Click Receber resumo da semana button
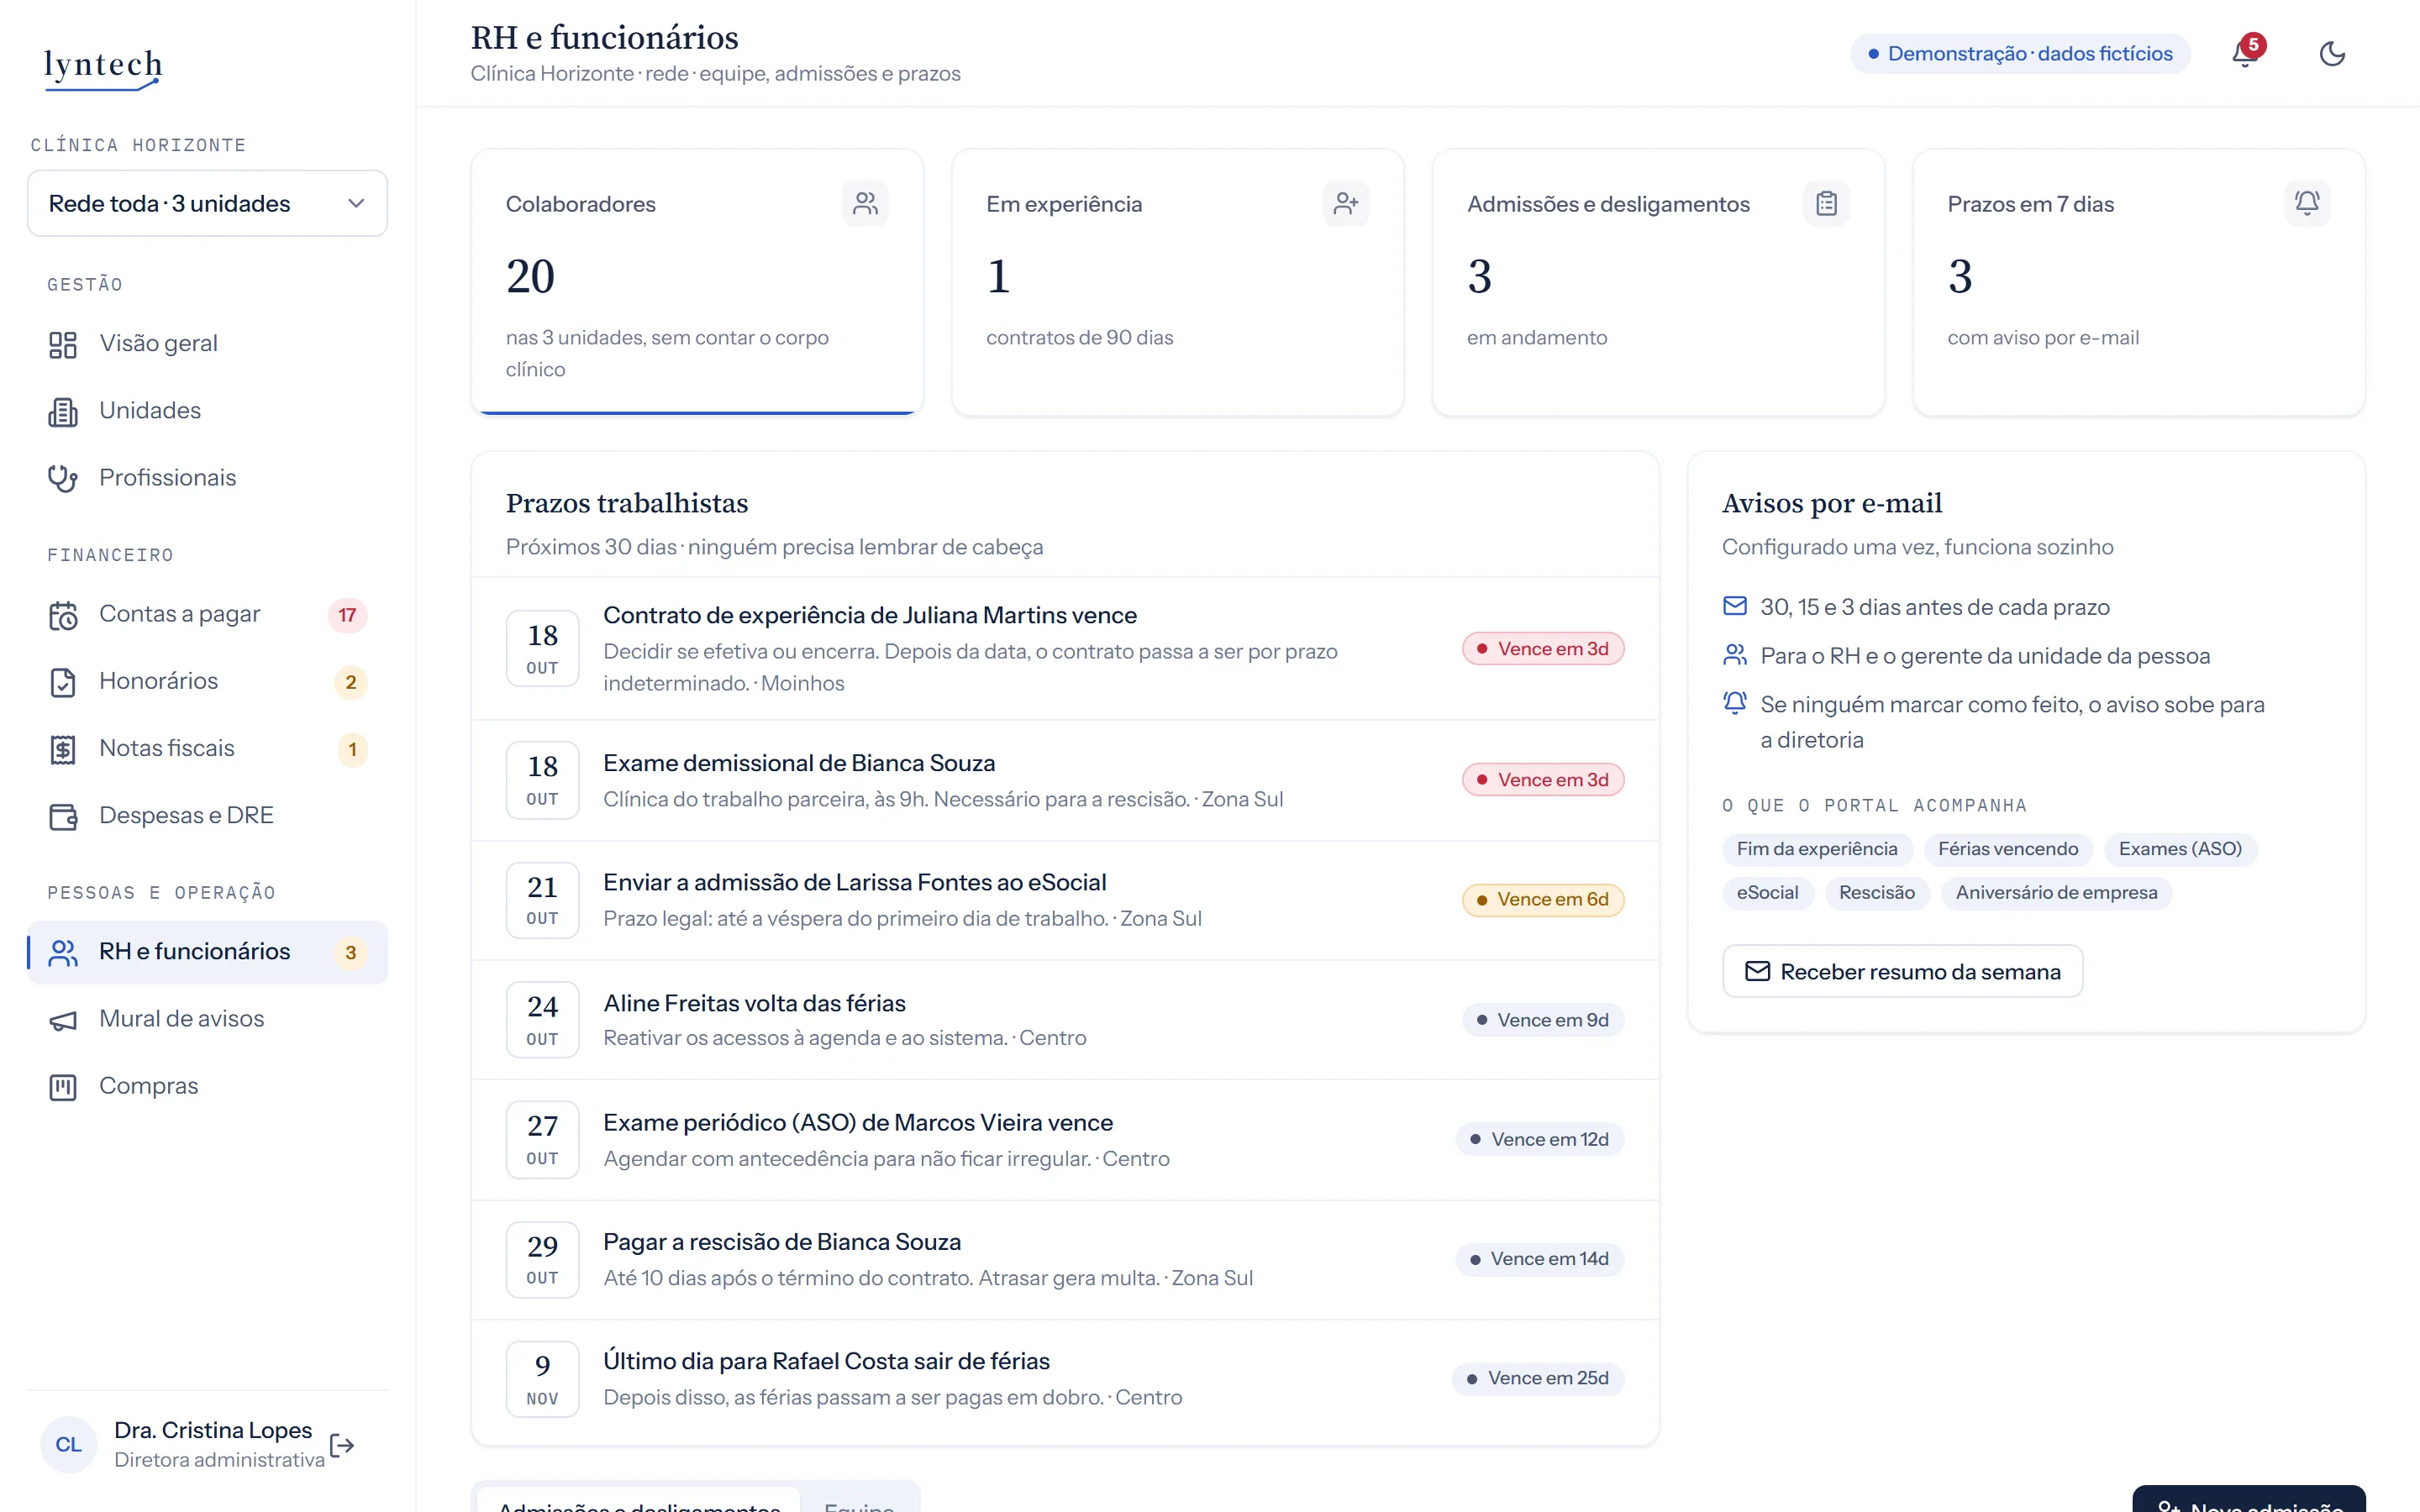 click(1902, 971)
